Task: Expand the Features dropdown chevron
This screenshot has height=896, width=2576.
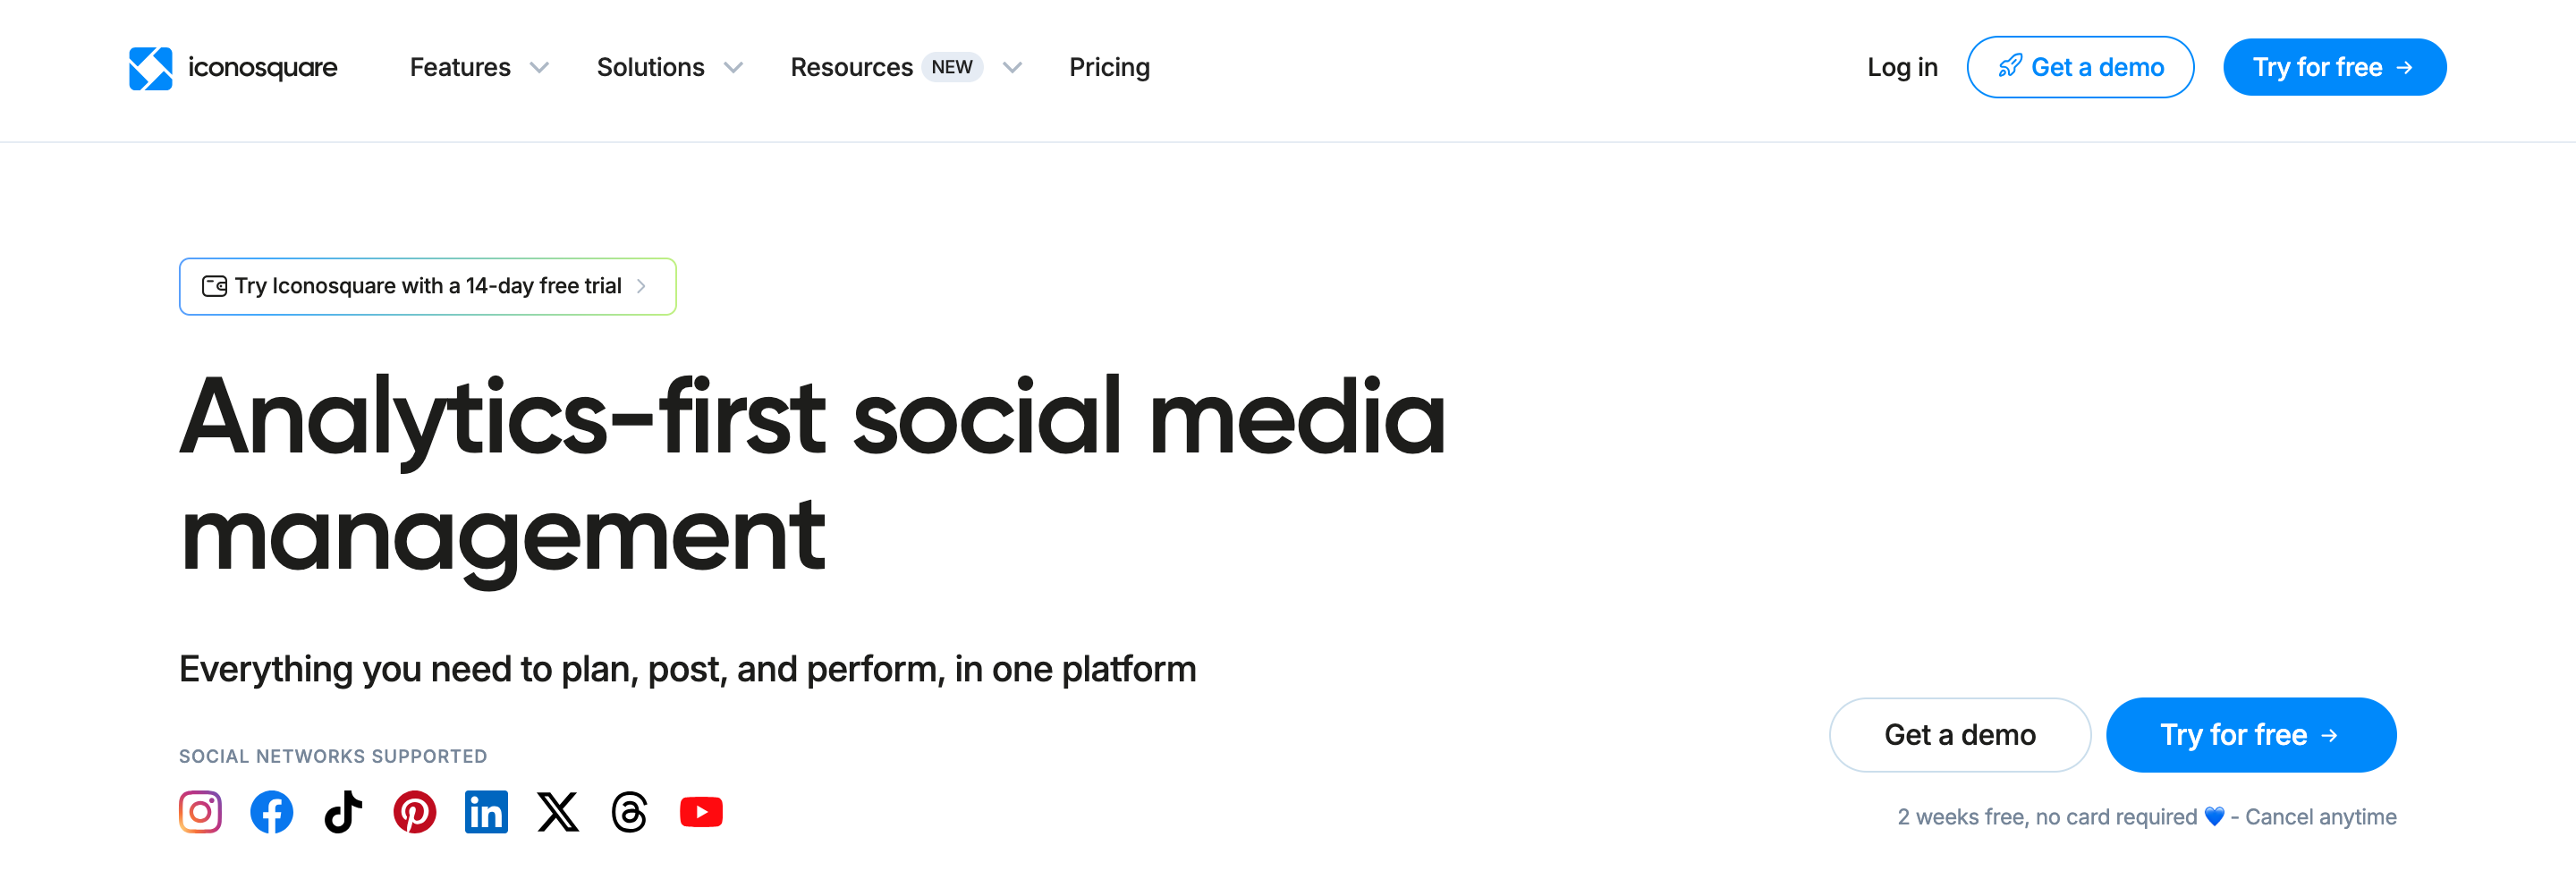Action: pyautogui.click(x=539, y=68)
